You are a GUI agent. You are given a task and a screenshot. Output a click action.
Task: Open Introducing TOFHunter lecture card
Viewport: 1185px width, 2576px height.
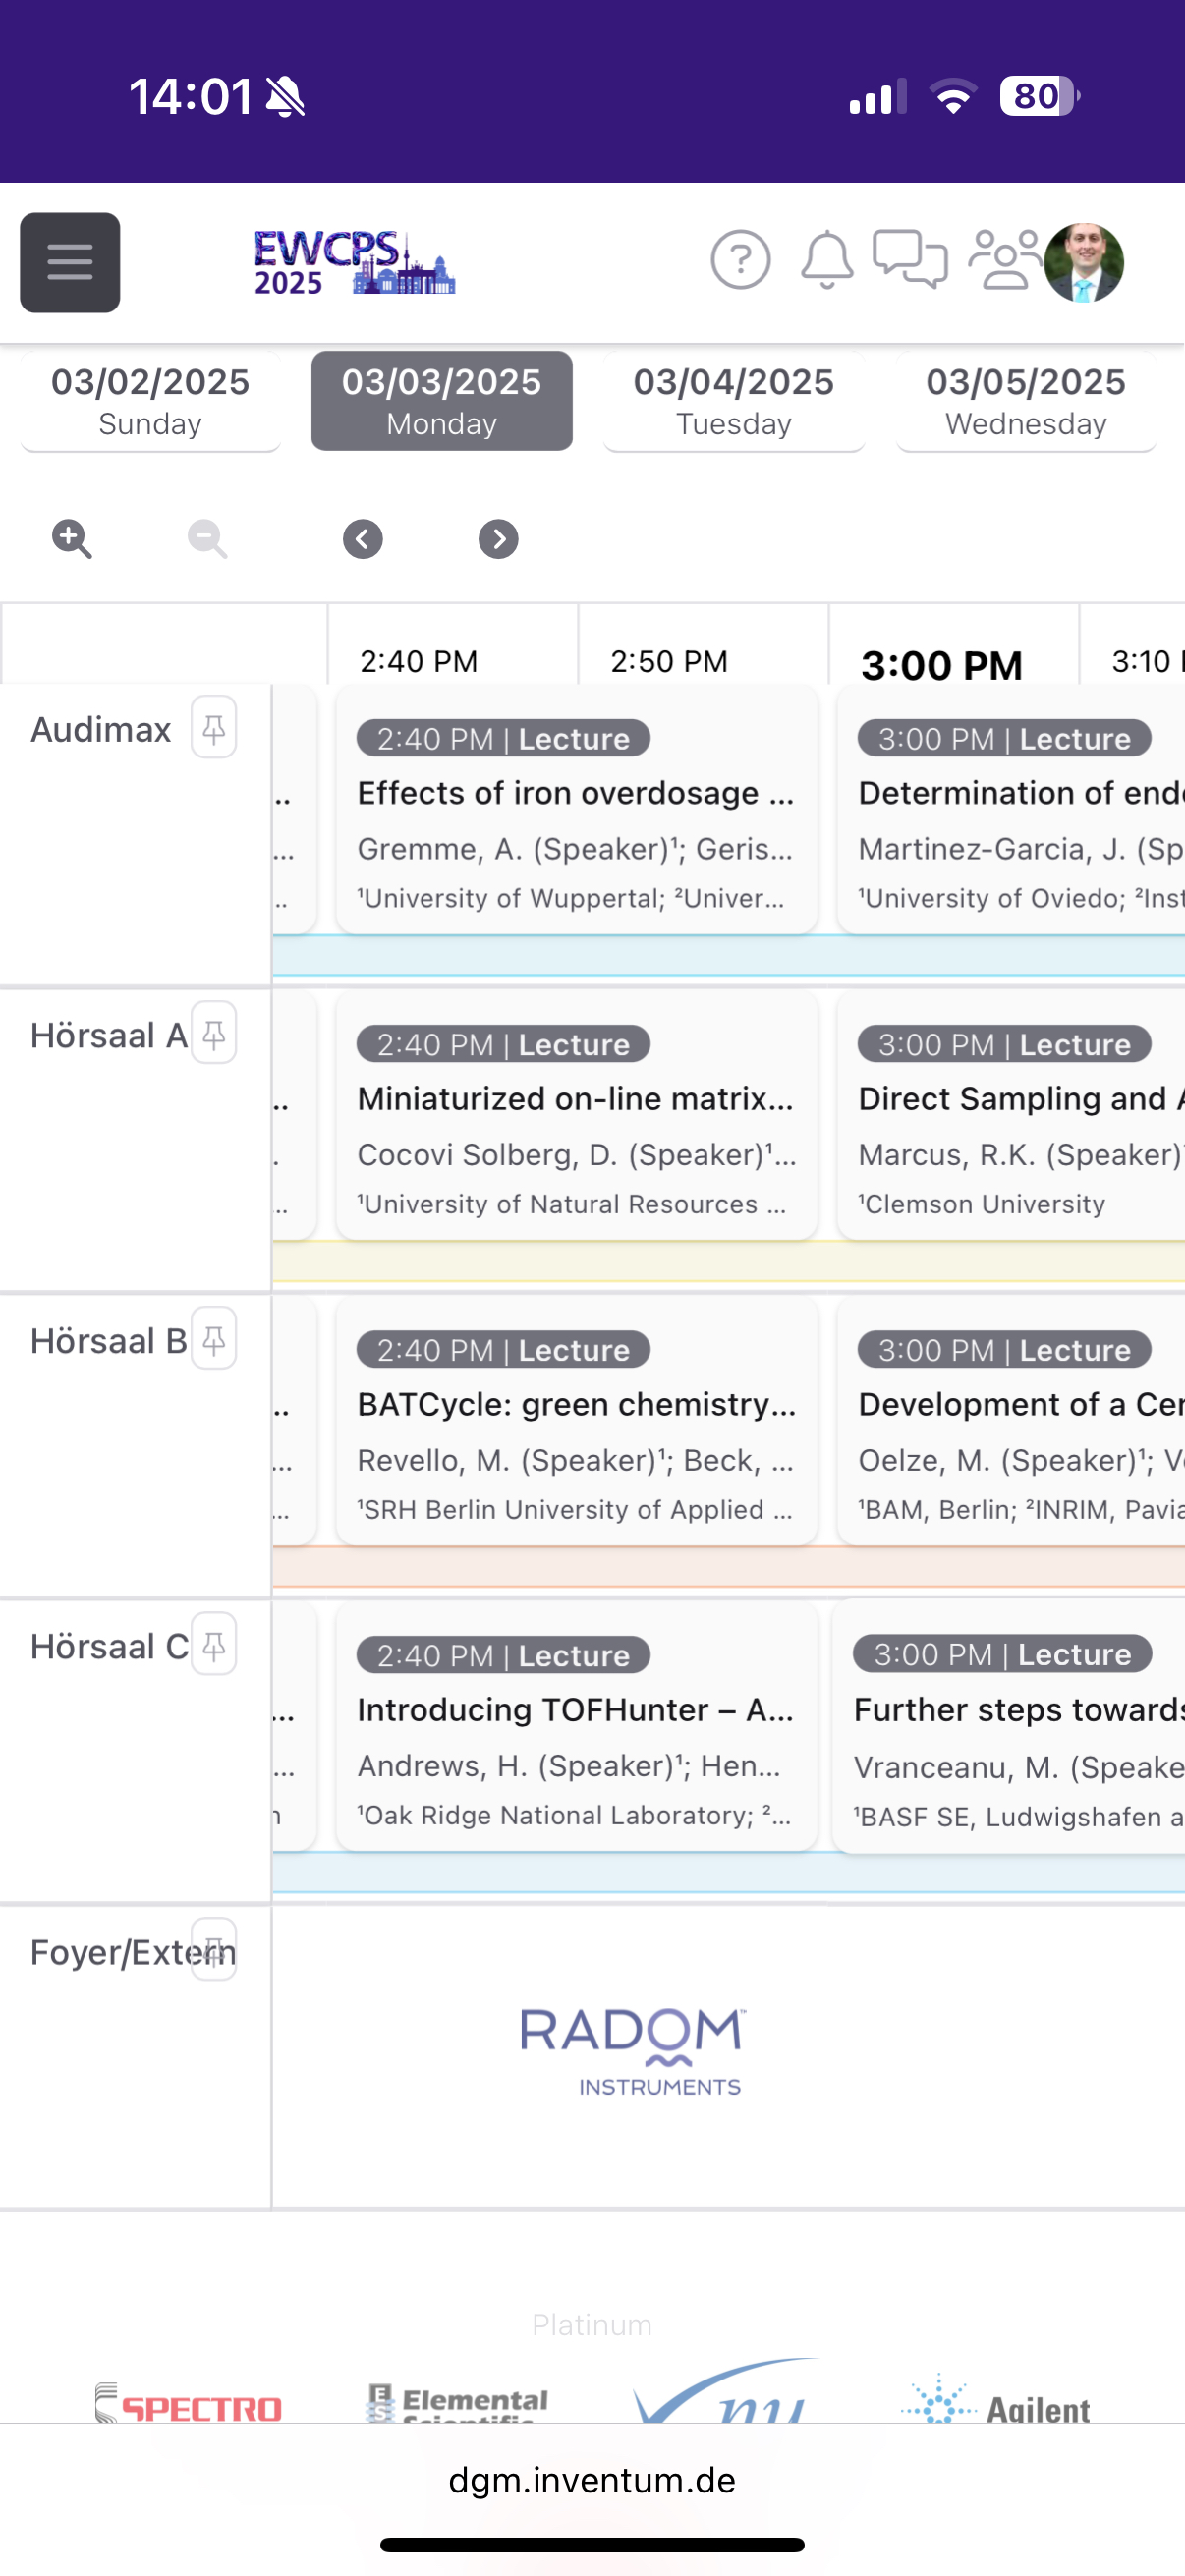[x=576, y=1727]
